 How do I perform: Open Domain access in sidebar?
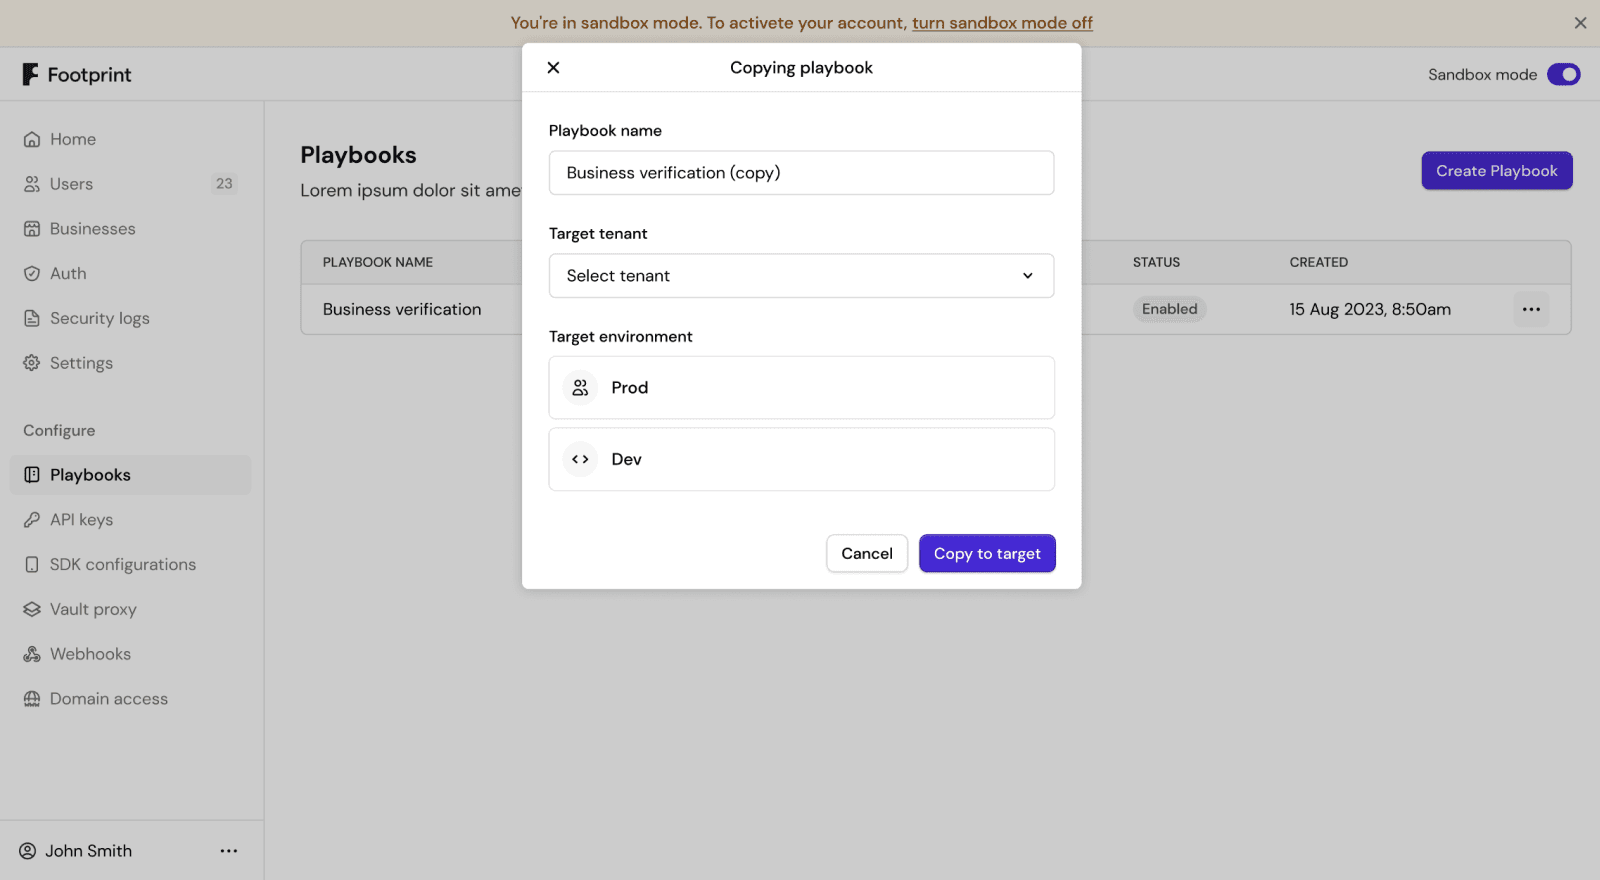pyautogui.click(x=130, y=699)
